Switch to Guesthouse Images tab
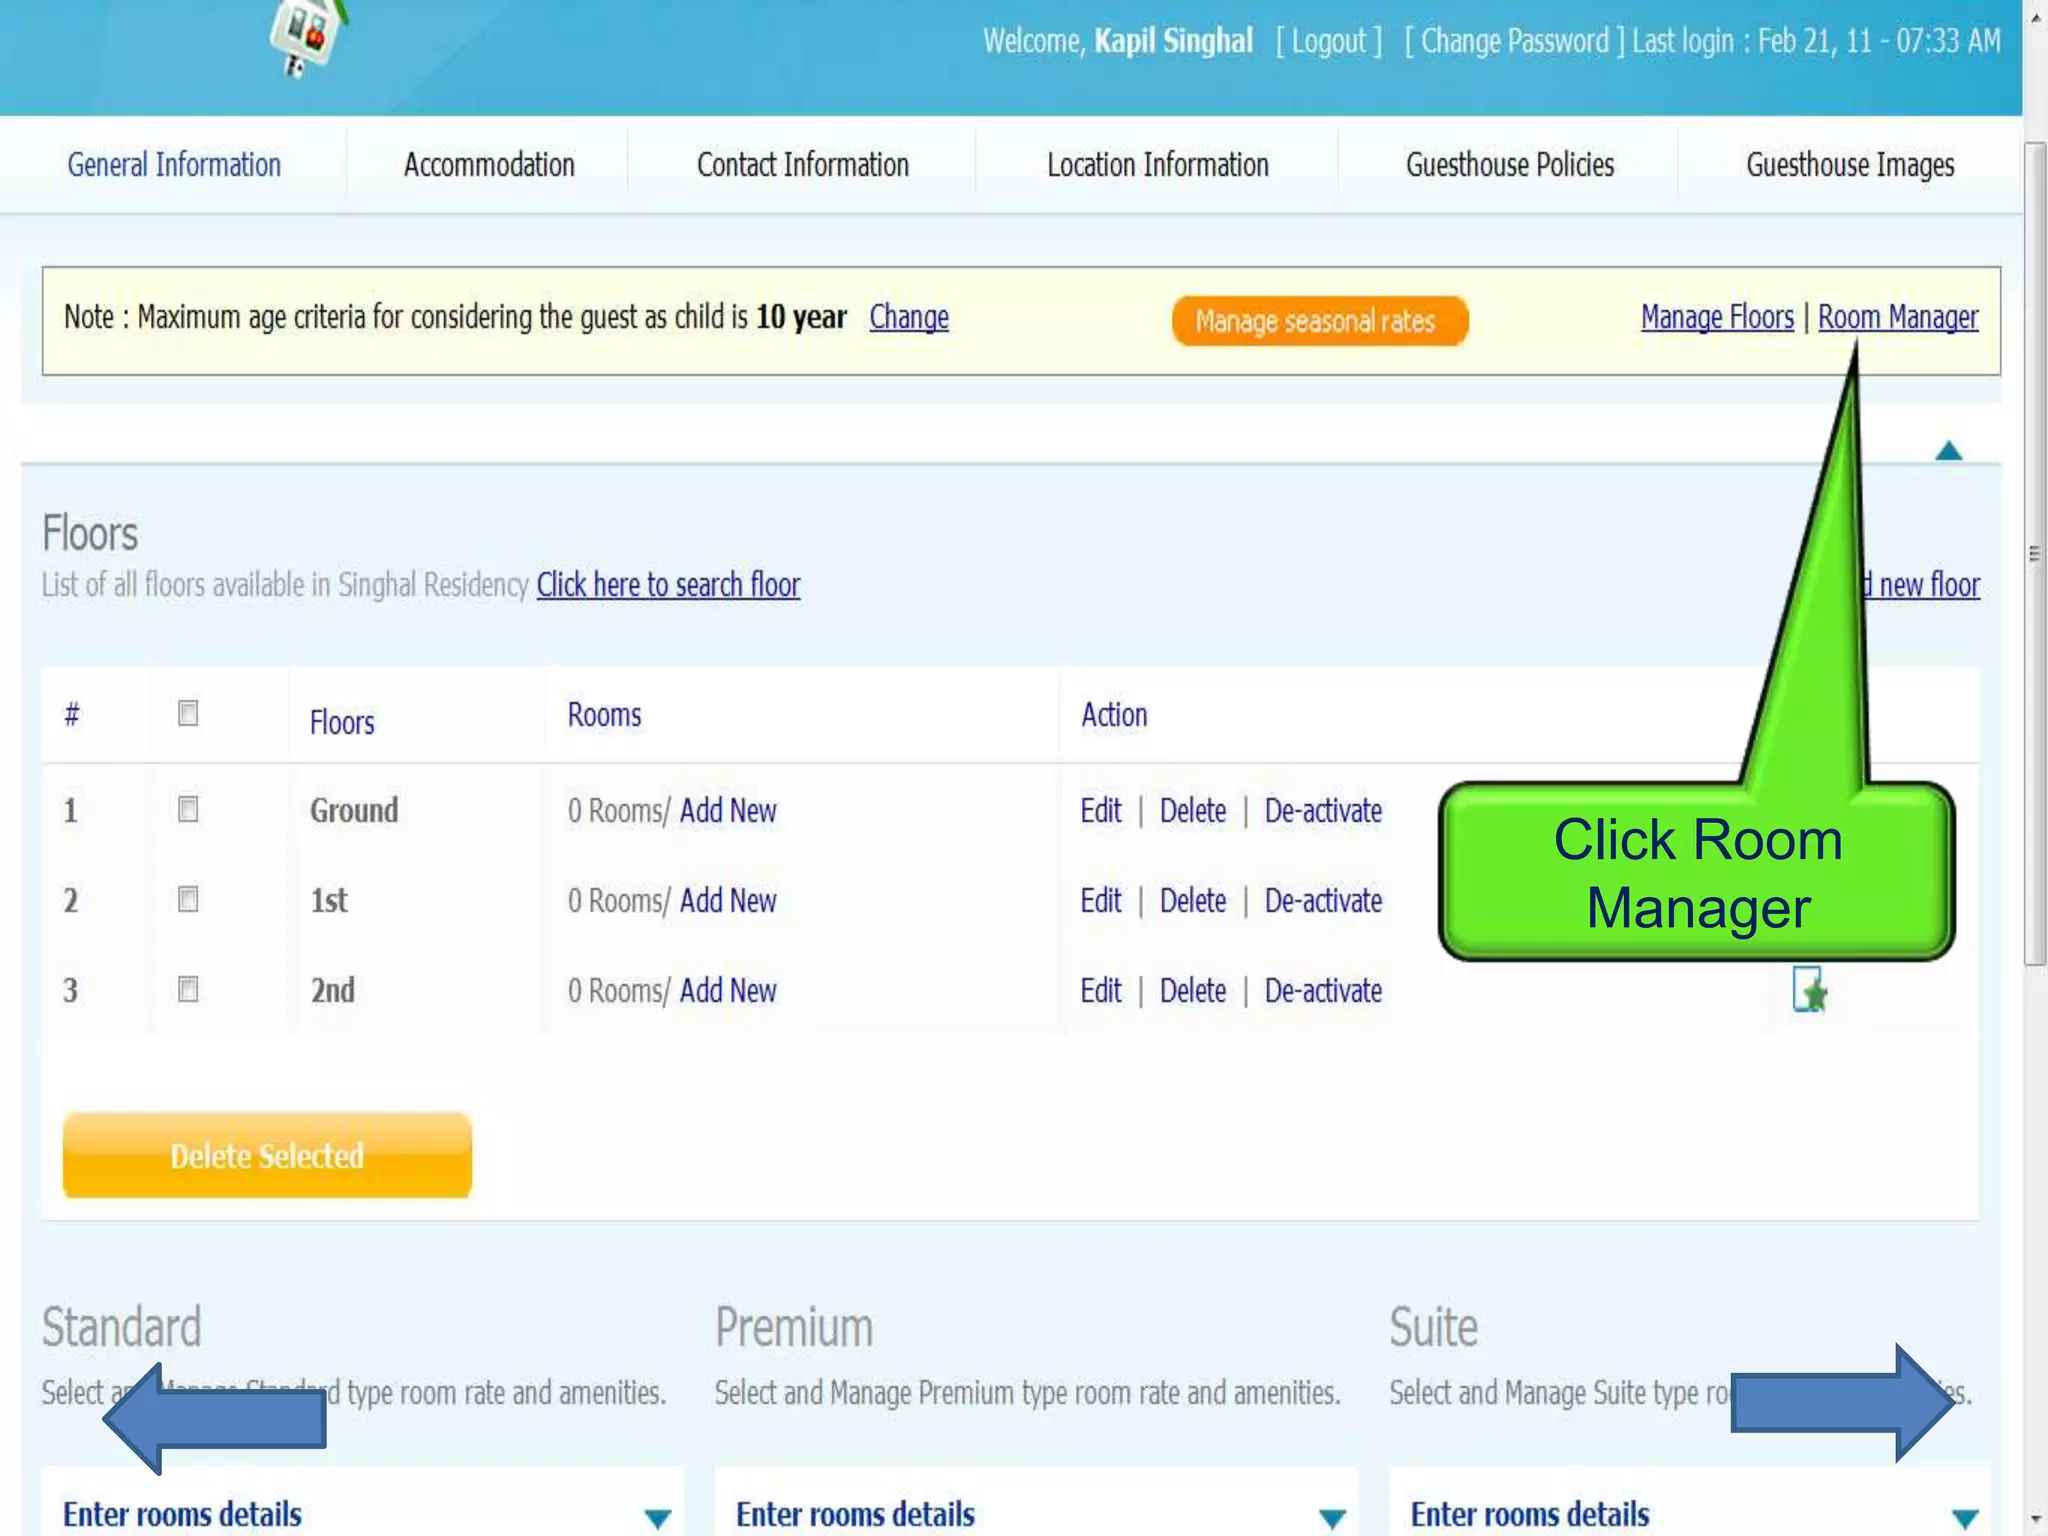2048x1536 pixels. pyautogui.click(x=1850, y=165)
